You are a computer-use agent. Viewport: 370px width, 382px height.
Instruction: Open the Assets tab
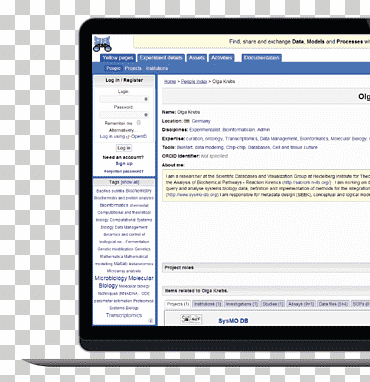tap(196, 58)
